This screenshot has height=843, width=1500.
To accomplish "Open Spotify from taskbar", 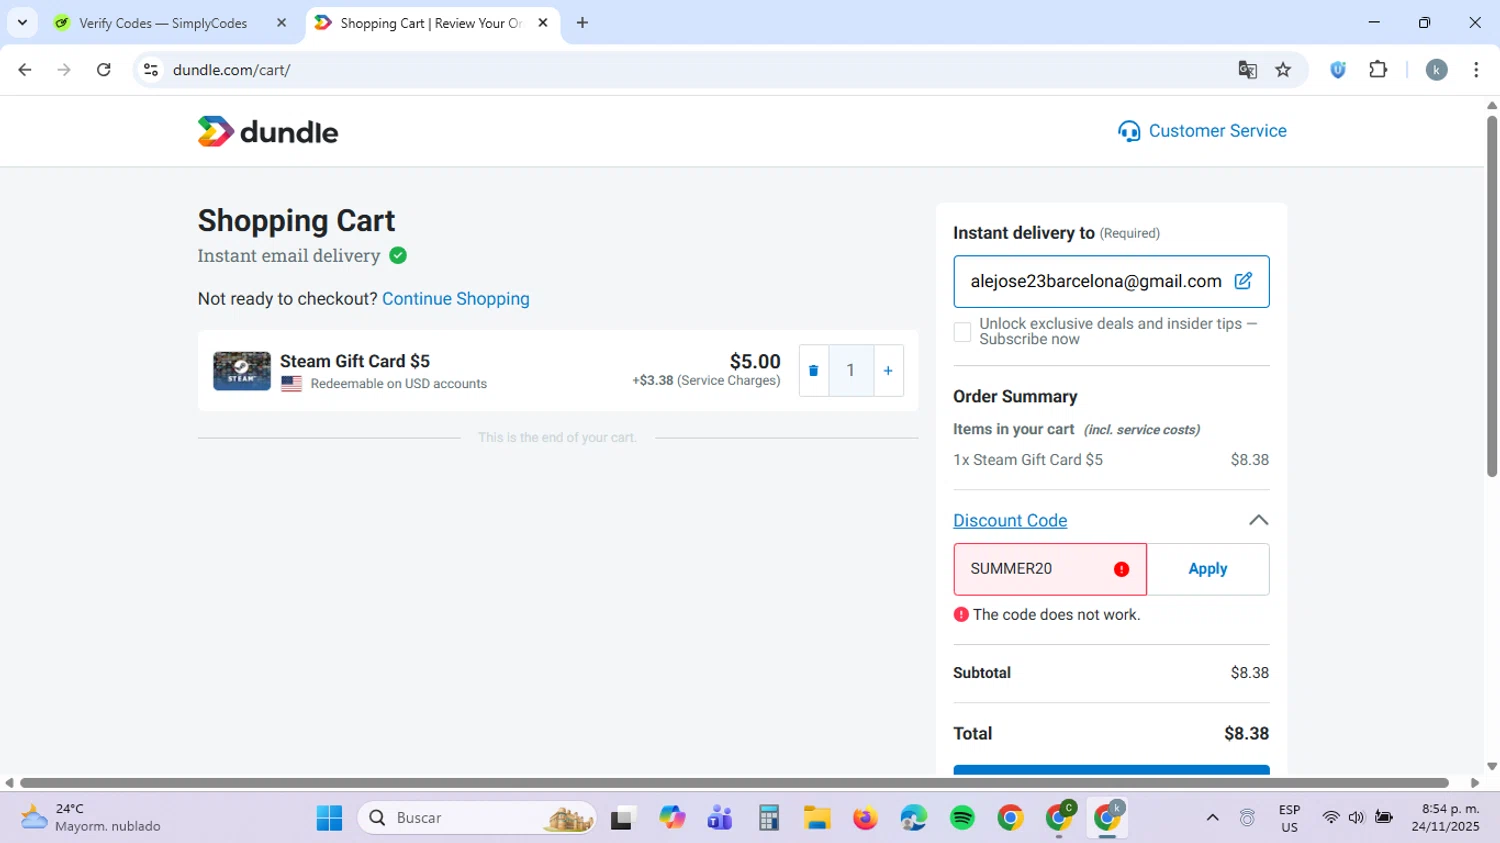I will (x=962, y=818).
